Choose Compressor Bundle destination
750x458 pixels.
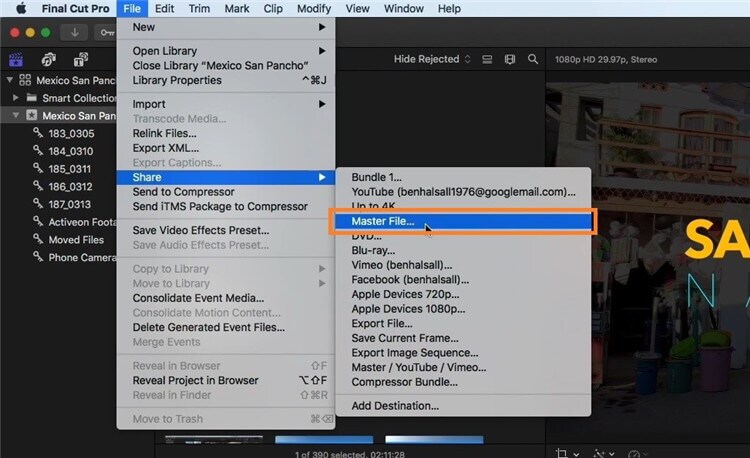(463, 382)
